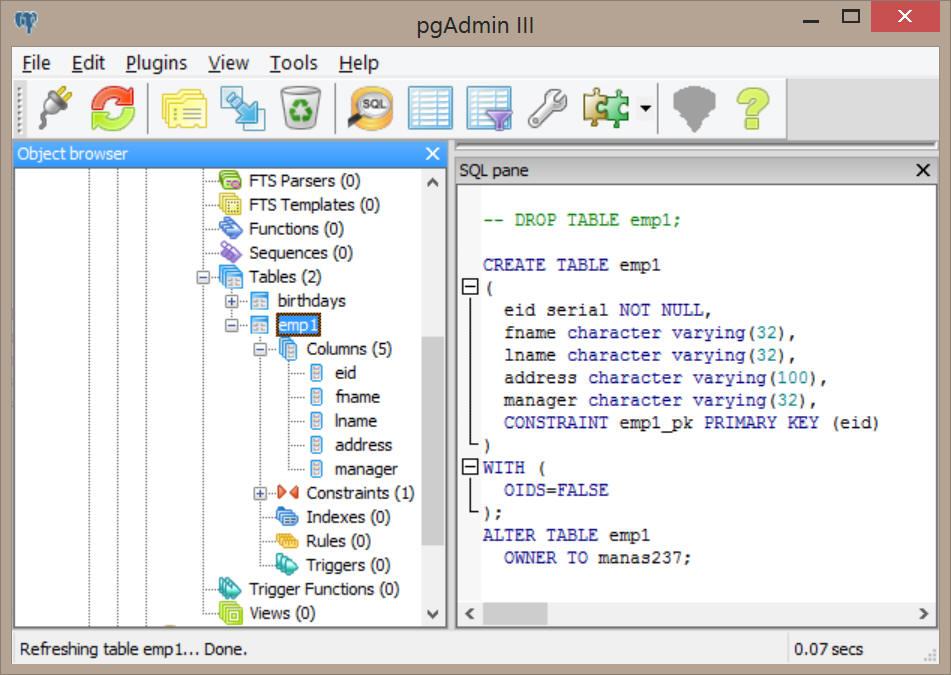
Task: Collapse the emp1 table node
Action: click(232, 326)
